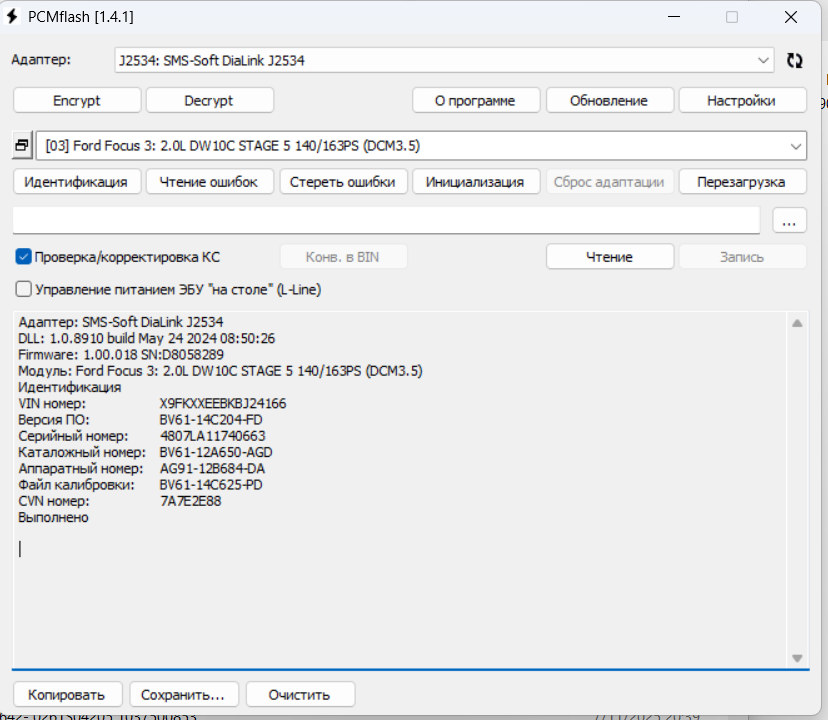Toggle the Проверка/корректировка КС checkbox
The height and width of the screenshot is (720, 828).
coord(24,257)
